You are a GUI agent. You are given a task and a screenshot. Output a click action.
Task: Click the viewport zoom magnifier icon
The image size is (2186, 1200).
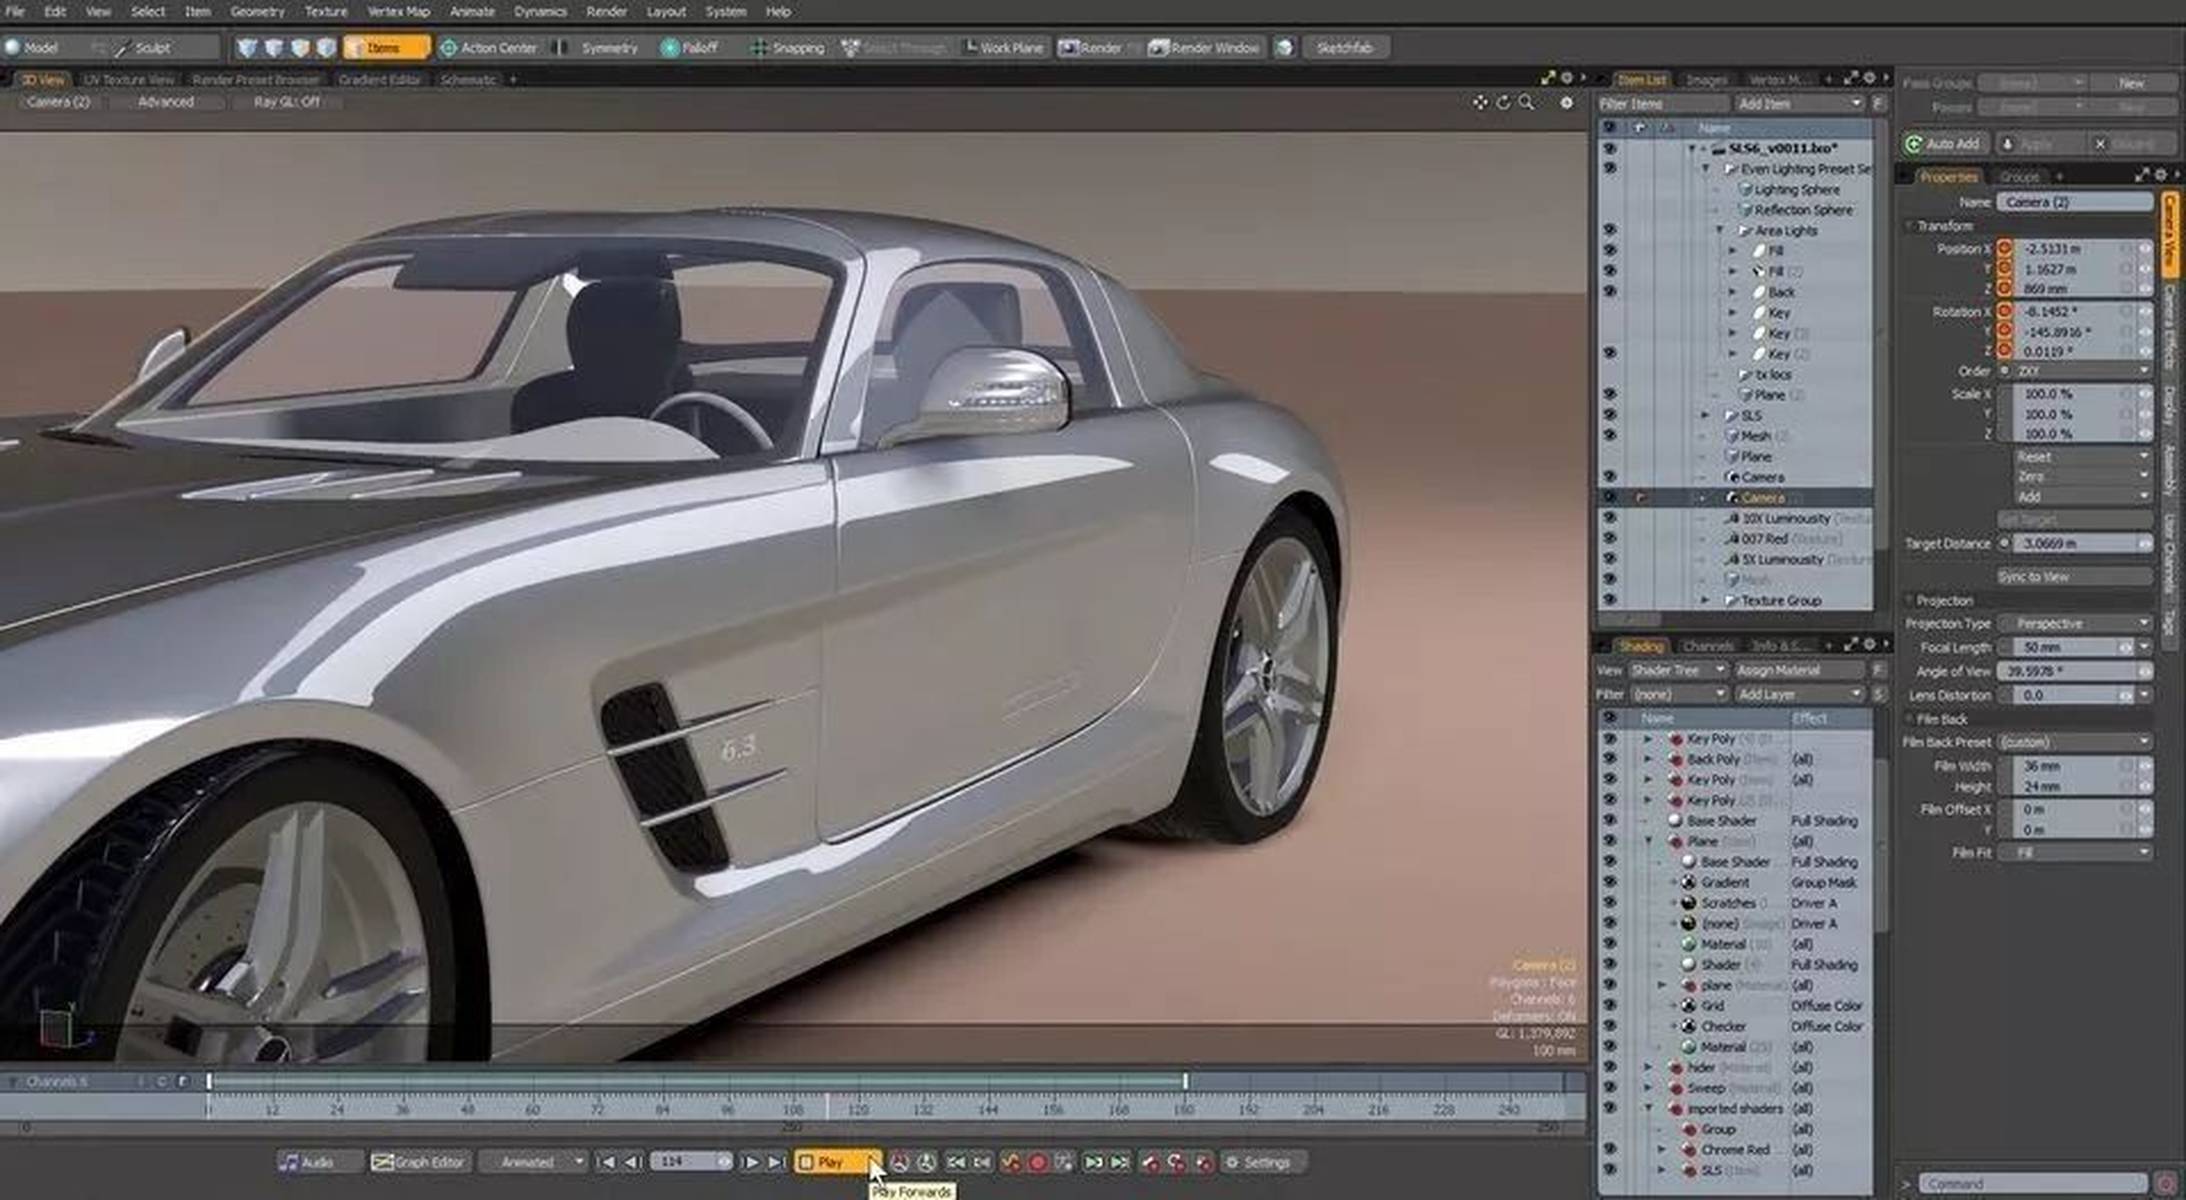[x=1526, y=103]
